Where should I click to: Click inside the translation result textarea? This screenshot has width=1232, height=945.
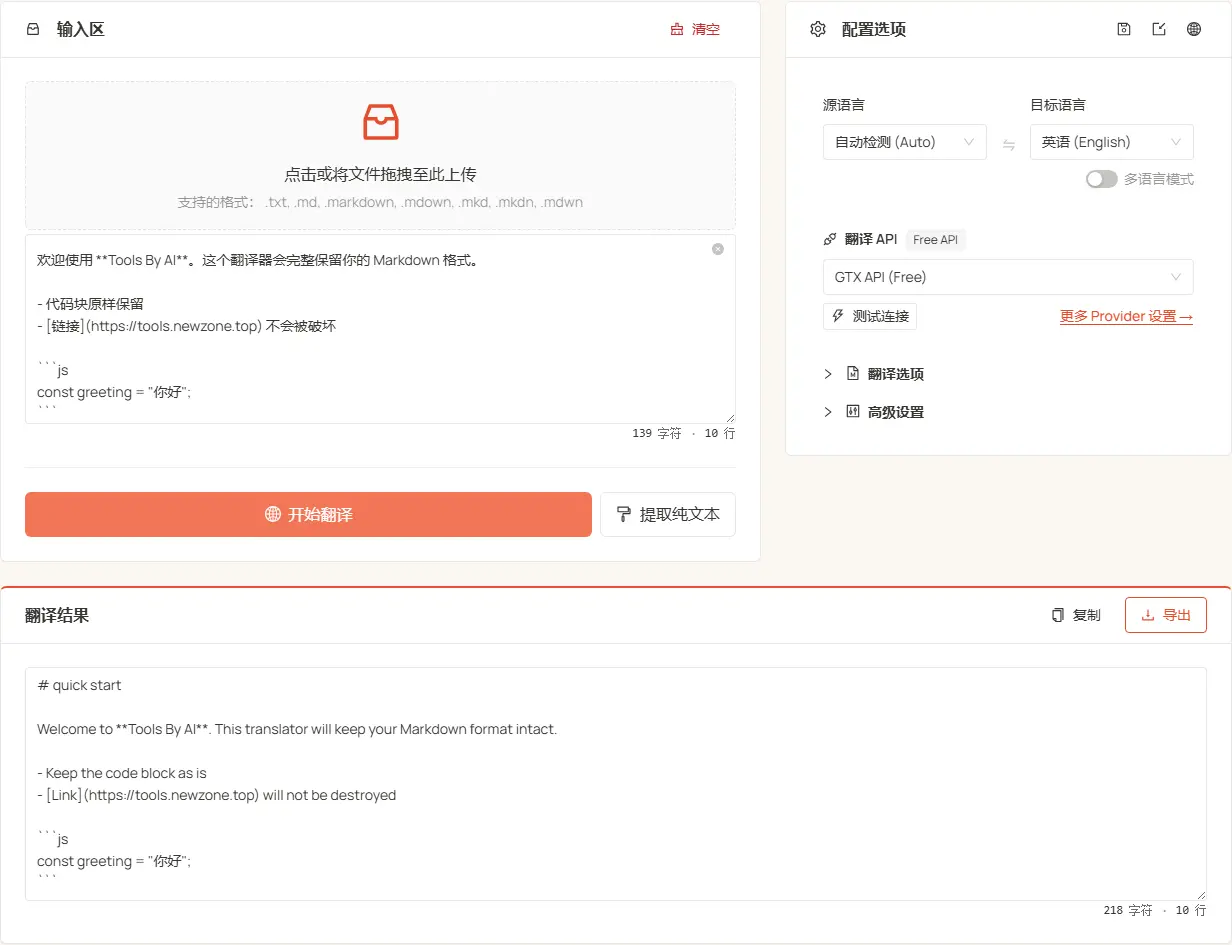click(x=616, y=784)
